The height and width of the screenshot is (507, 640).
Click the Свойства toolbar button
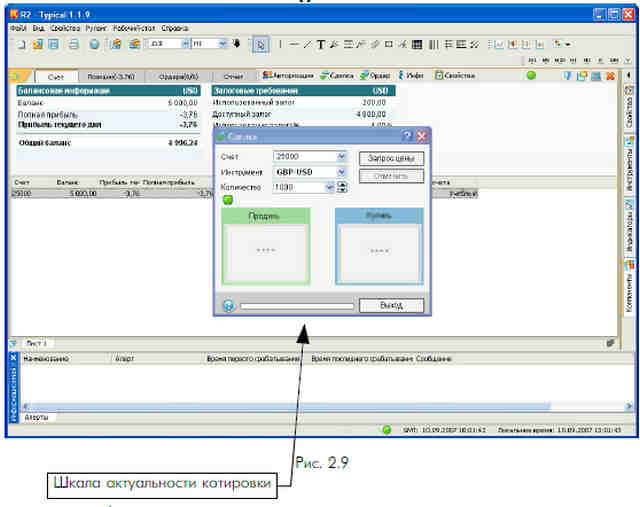click(455, 76)
